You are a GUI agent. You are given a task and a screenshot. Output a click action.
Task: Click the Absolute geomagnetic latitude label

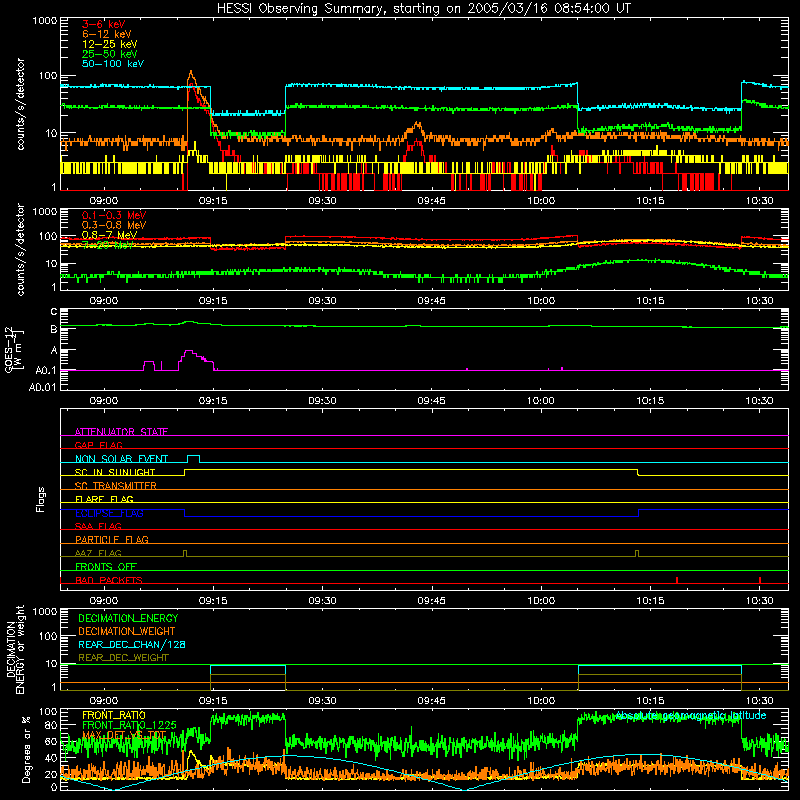pyautogui.click(x=691, y=716)
